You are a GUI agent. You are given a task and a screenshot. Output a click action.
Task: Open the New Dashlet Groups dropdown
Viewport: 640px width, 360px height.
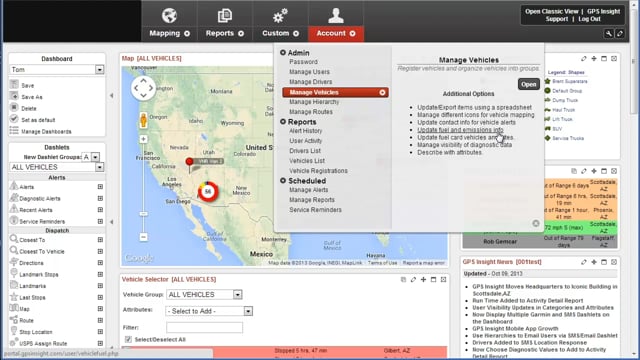click(x=95, y=157)
